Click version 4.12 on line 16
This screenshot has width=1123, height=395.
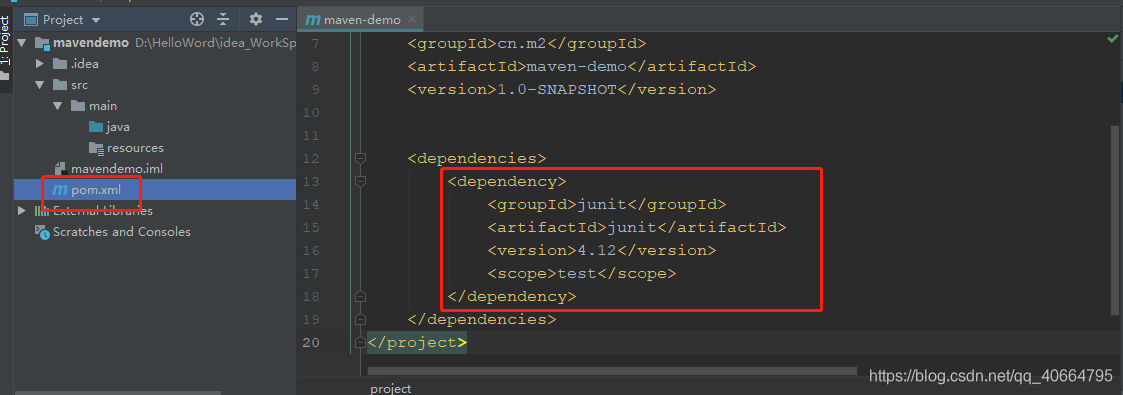pyautogui.click(x=602, y=250)
